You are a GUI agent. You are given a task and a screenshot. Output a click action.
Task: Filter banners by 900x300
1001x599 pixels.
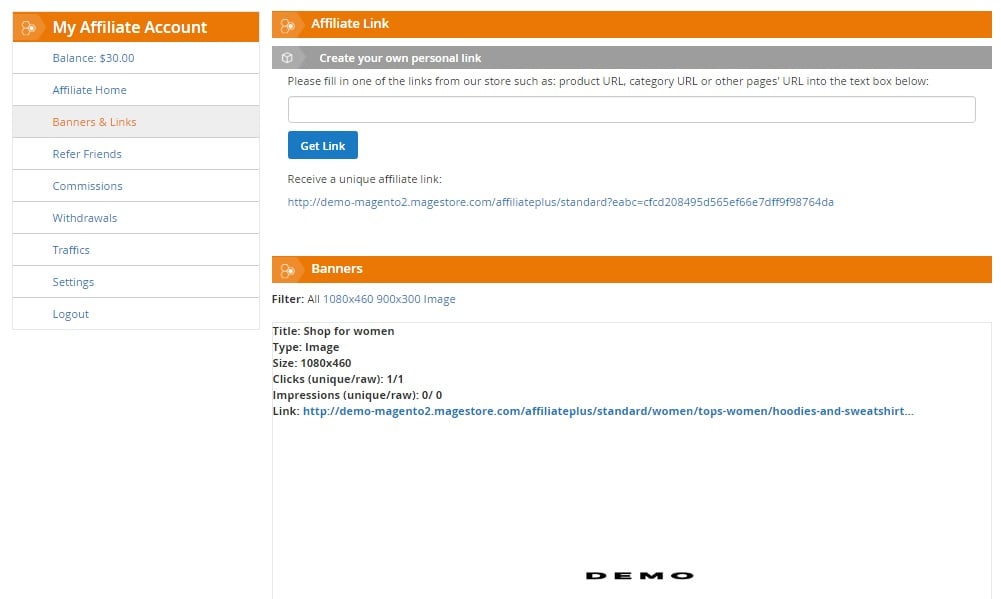coord(398,299)
